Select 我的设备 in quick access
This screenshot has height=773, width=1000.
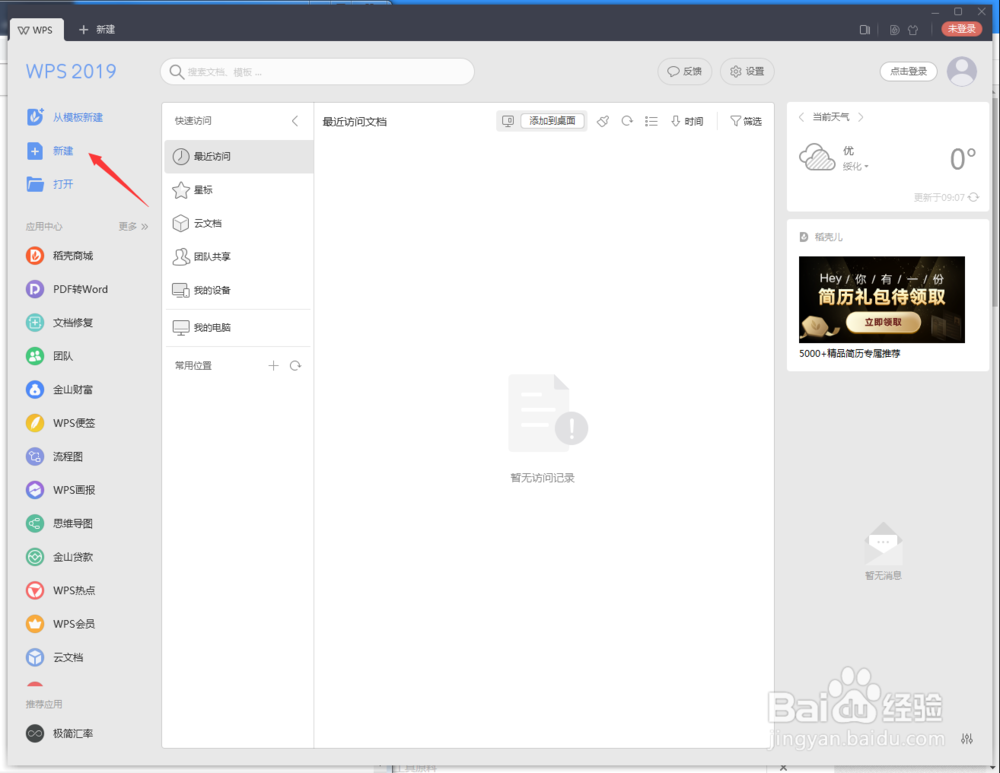tap(239, 290)
